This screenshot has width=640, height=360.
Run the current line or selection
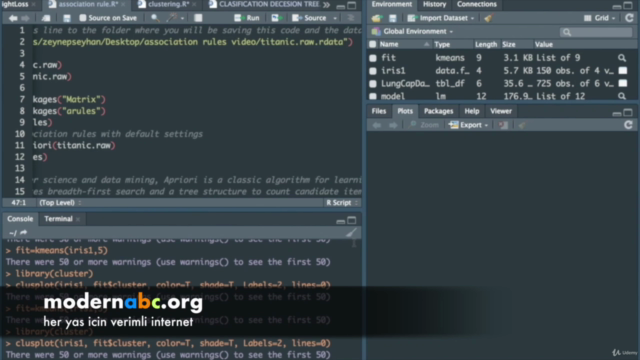click(247, 18)
